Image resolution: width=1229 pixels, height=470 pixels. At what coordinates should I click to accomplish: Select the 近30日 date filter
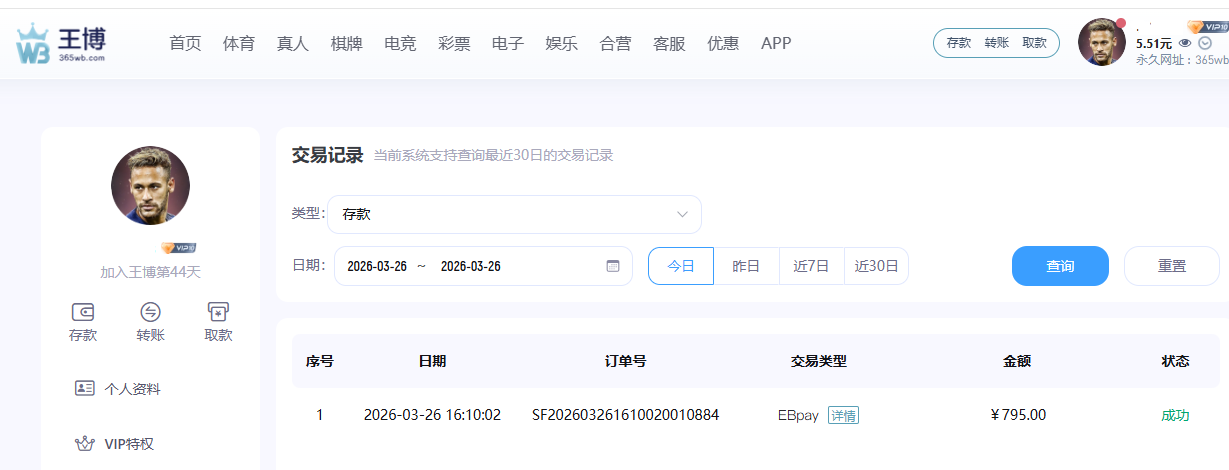[876, 266]
